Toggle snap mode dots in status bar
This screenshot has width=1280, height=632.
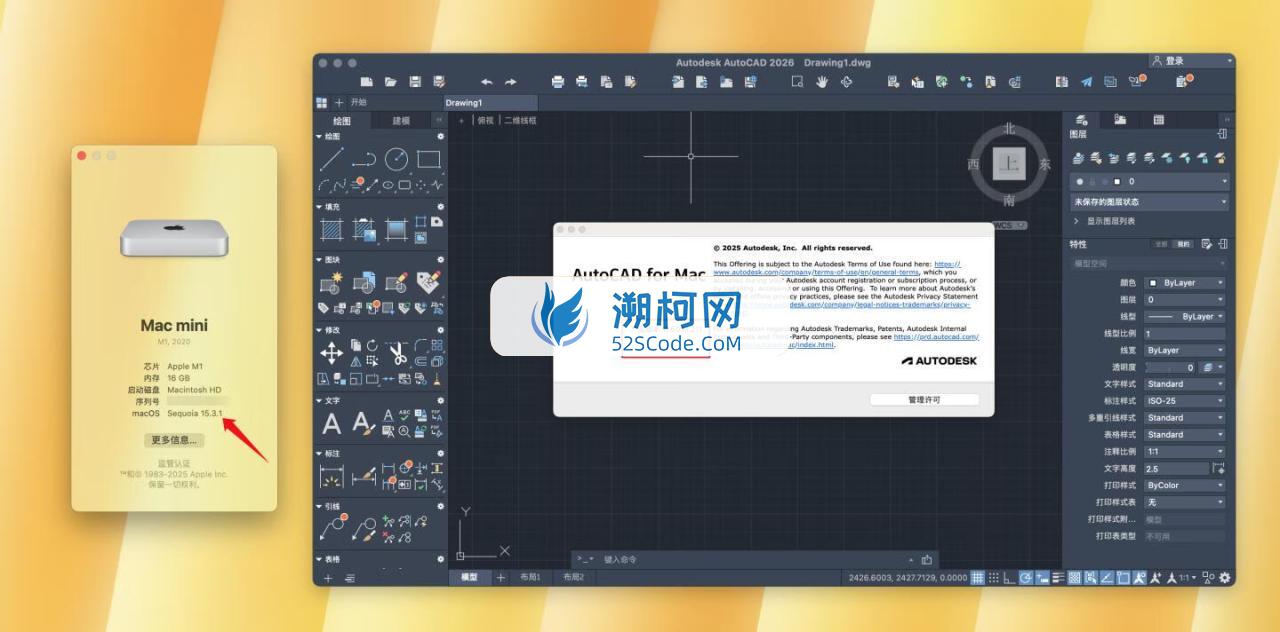coord(993,578)
